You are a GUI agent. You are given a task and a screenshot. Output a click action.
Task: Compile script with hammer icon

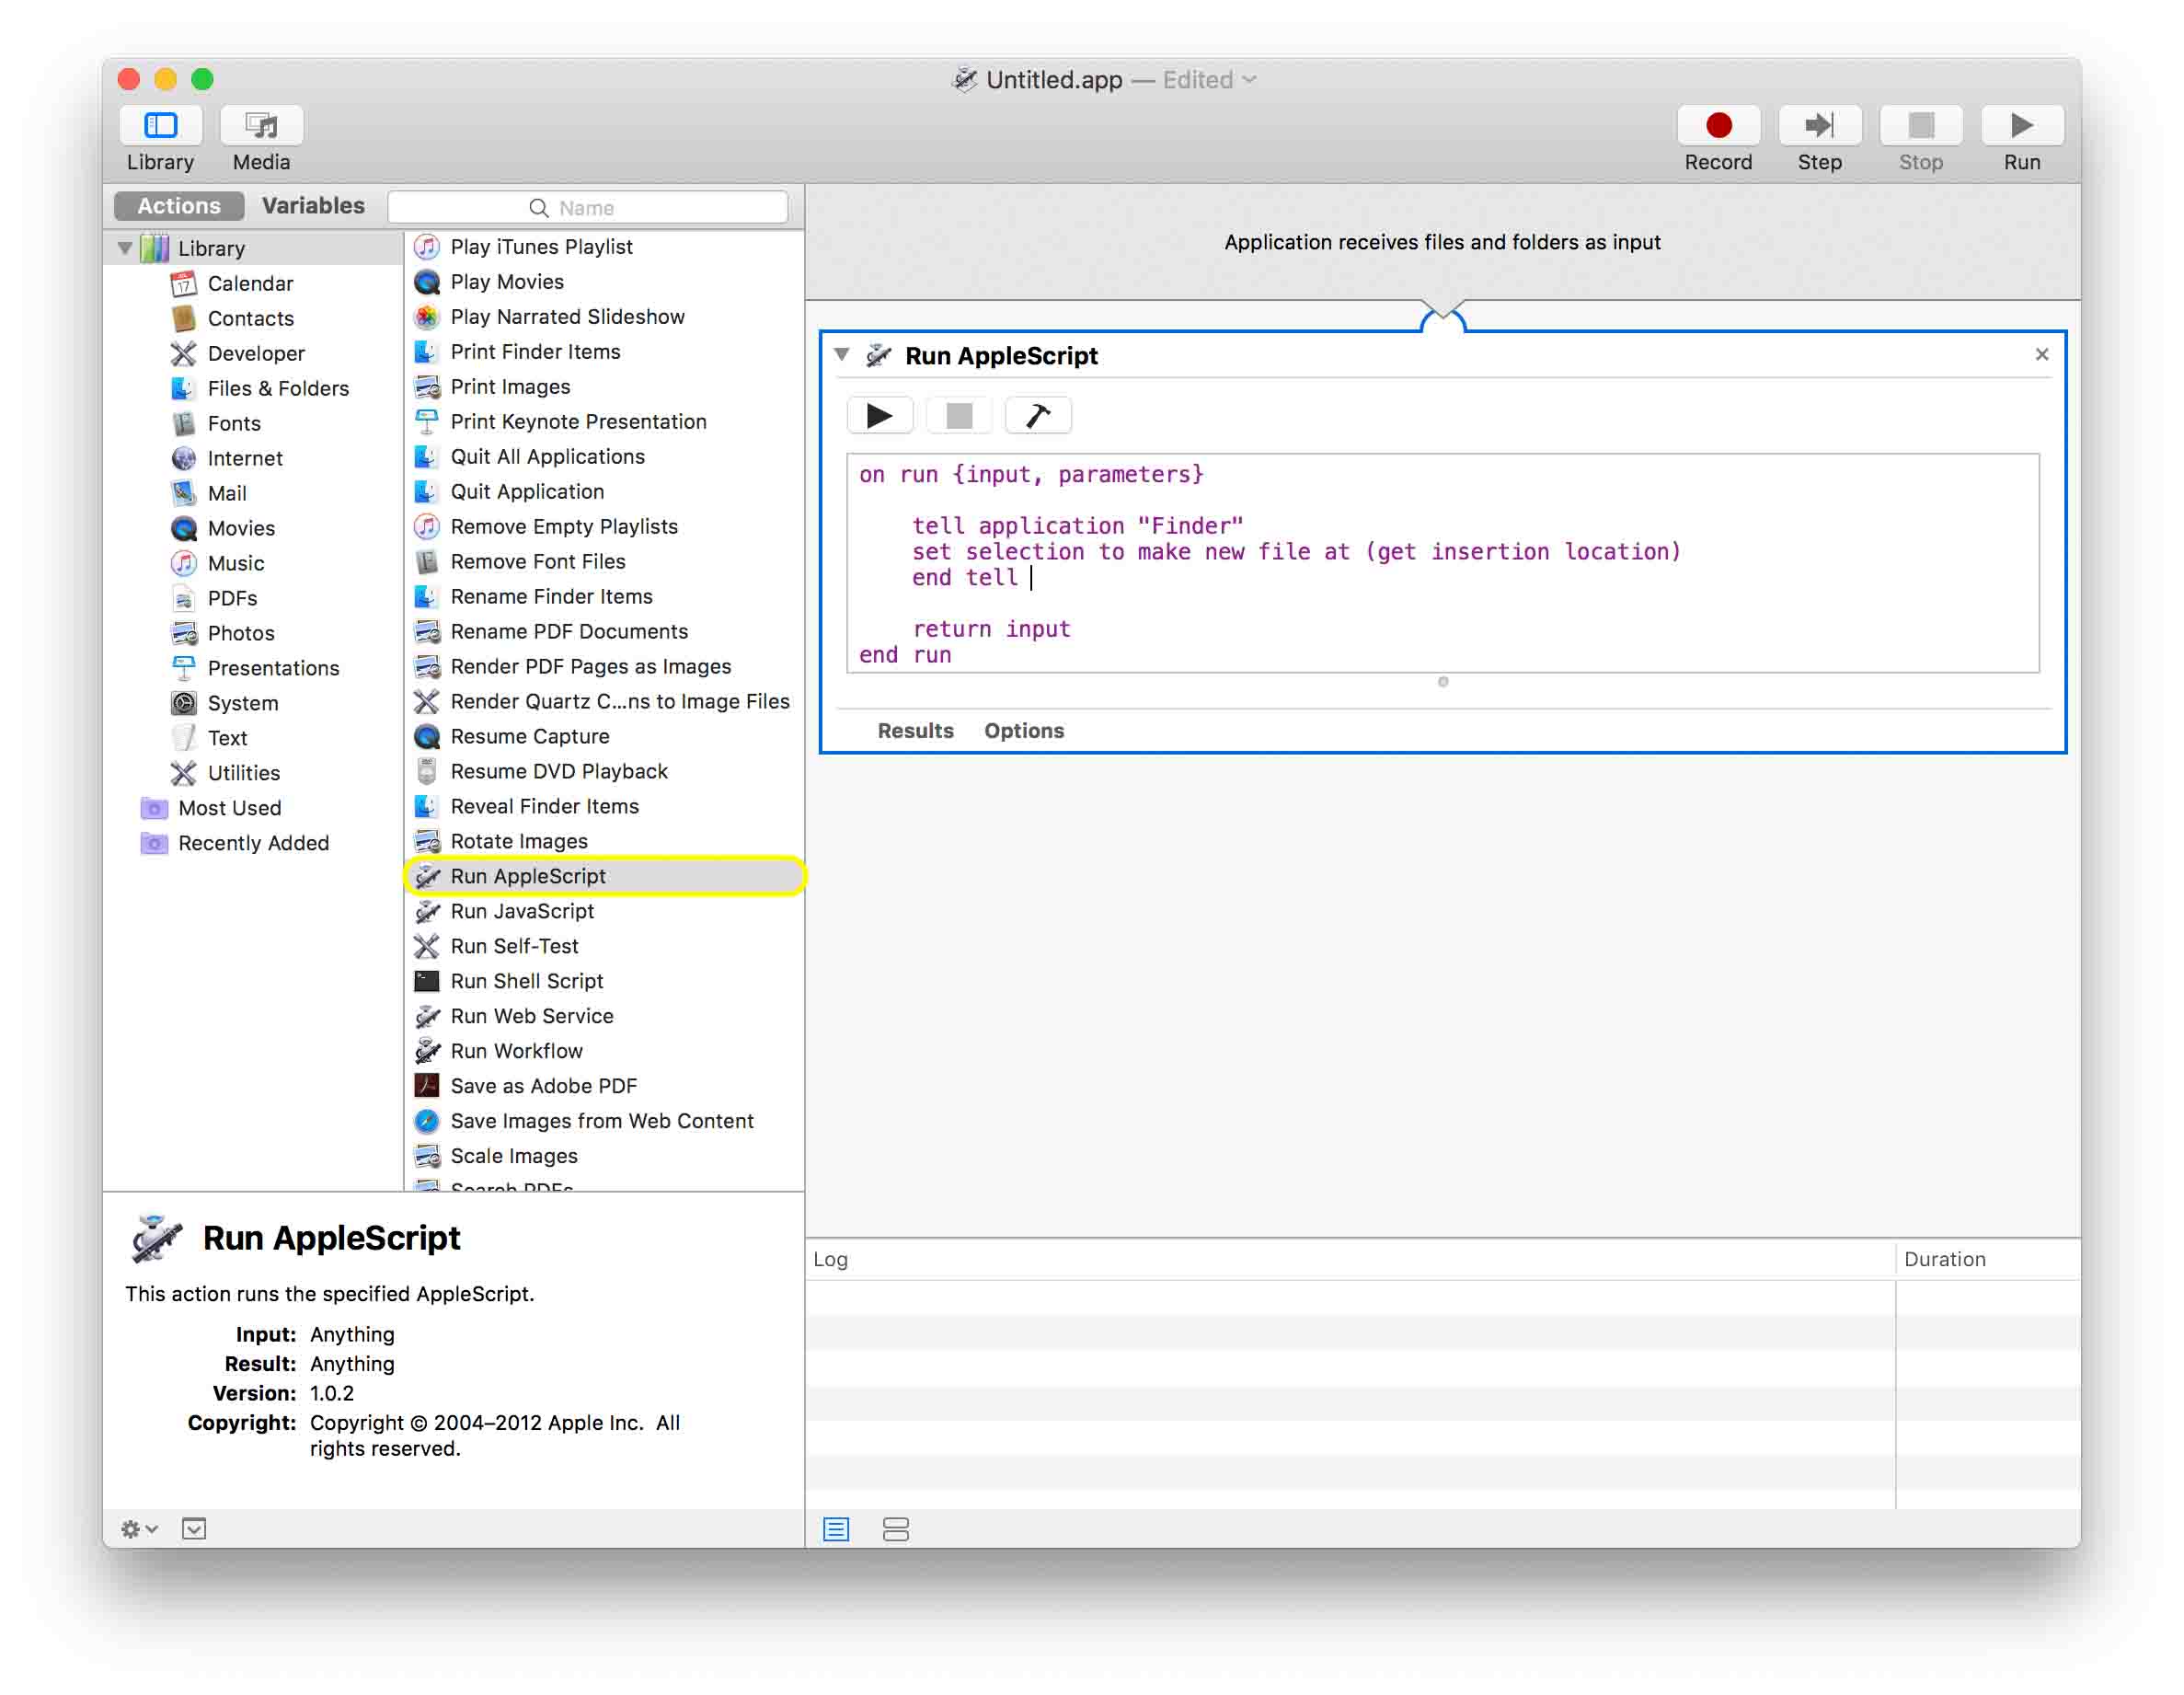coord(1037,415)
